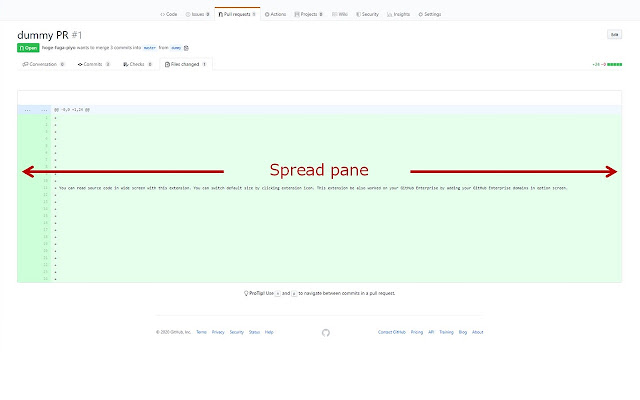Screen dimensions: 640x400
Task: Expand hidden lines via left ellipsis in hunk header
Action: [x=27, y=110]
